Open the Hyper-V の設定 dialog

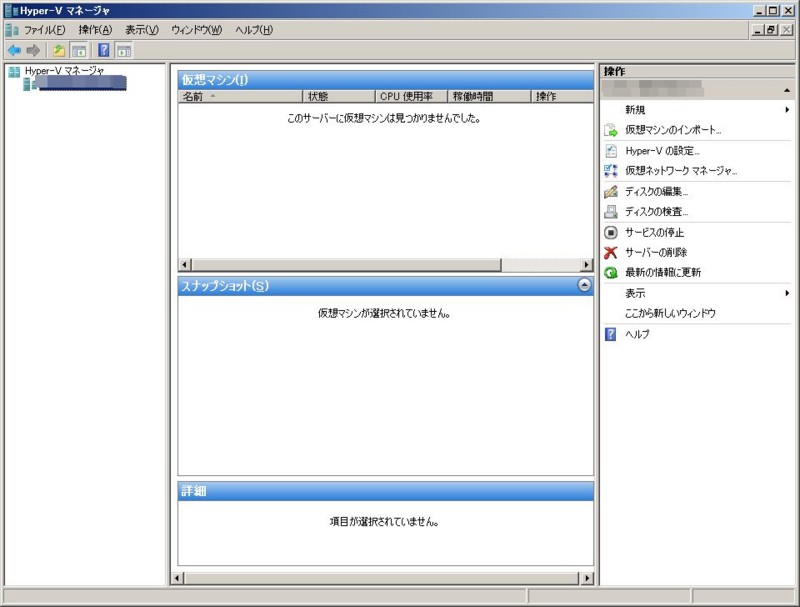click(x=666, y=151)
